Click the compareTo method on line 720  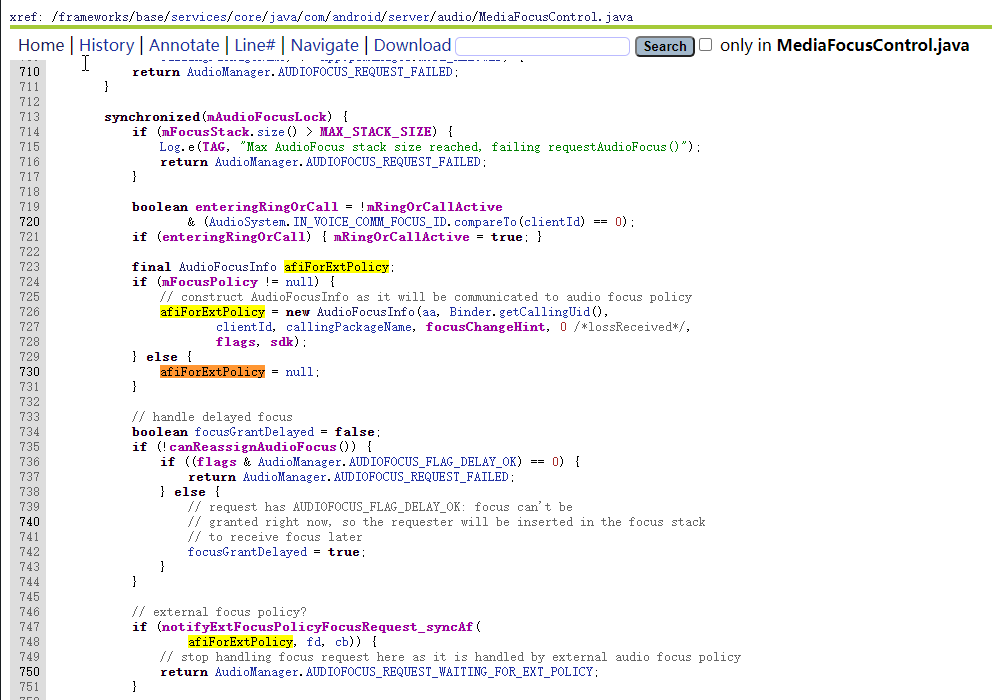(x=486, y=222)
